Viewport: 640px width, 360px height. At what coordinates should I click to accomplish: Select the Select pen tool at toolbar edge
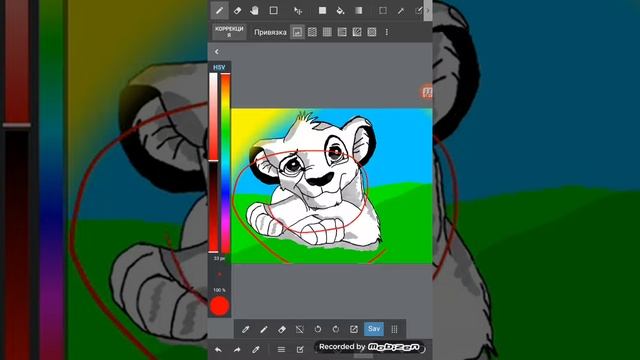tap(418, 11)
